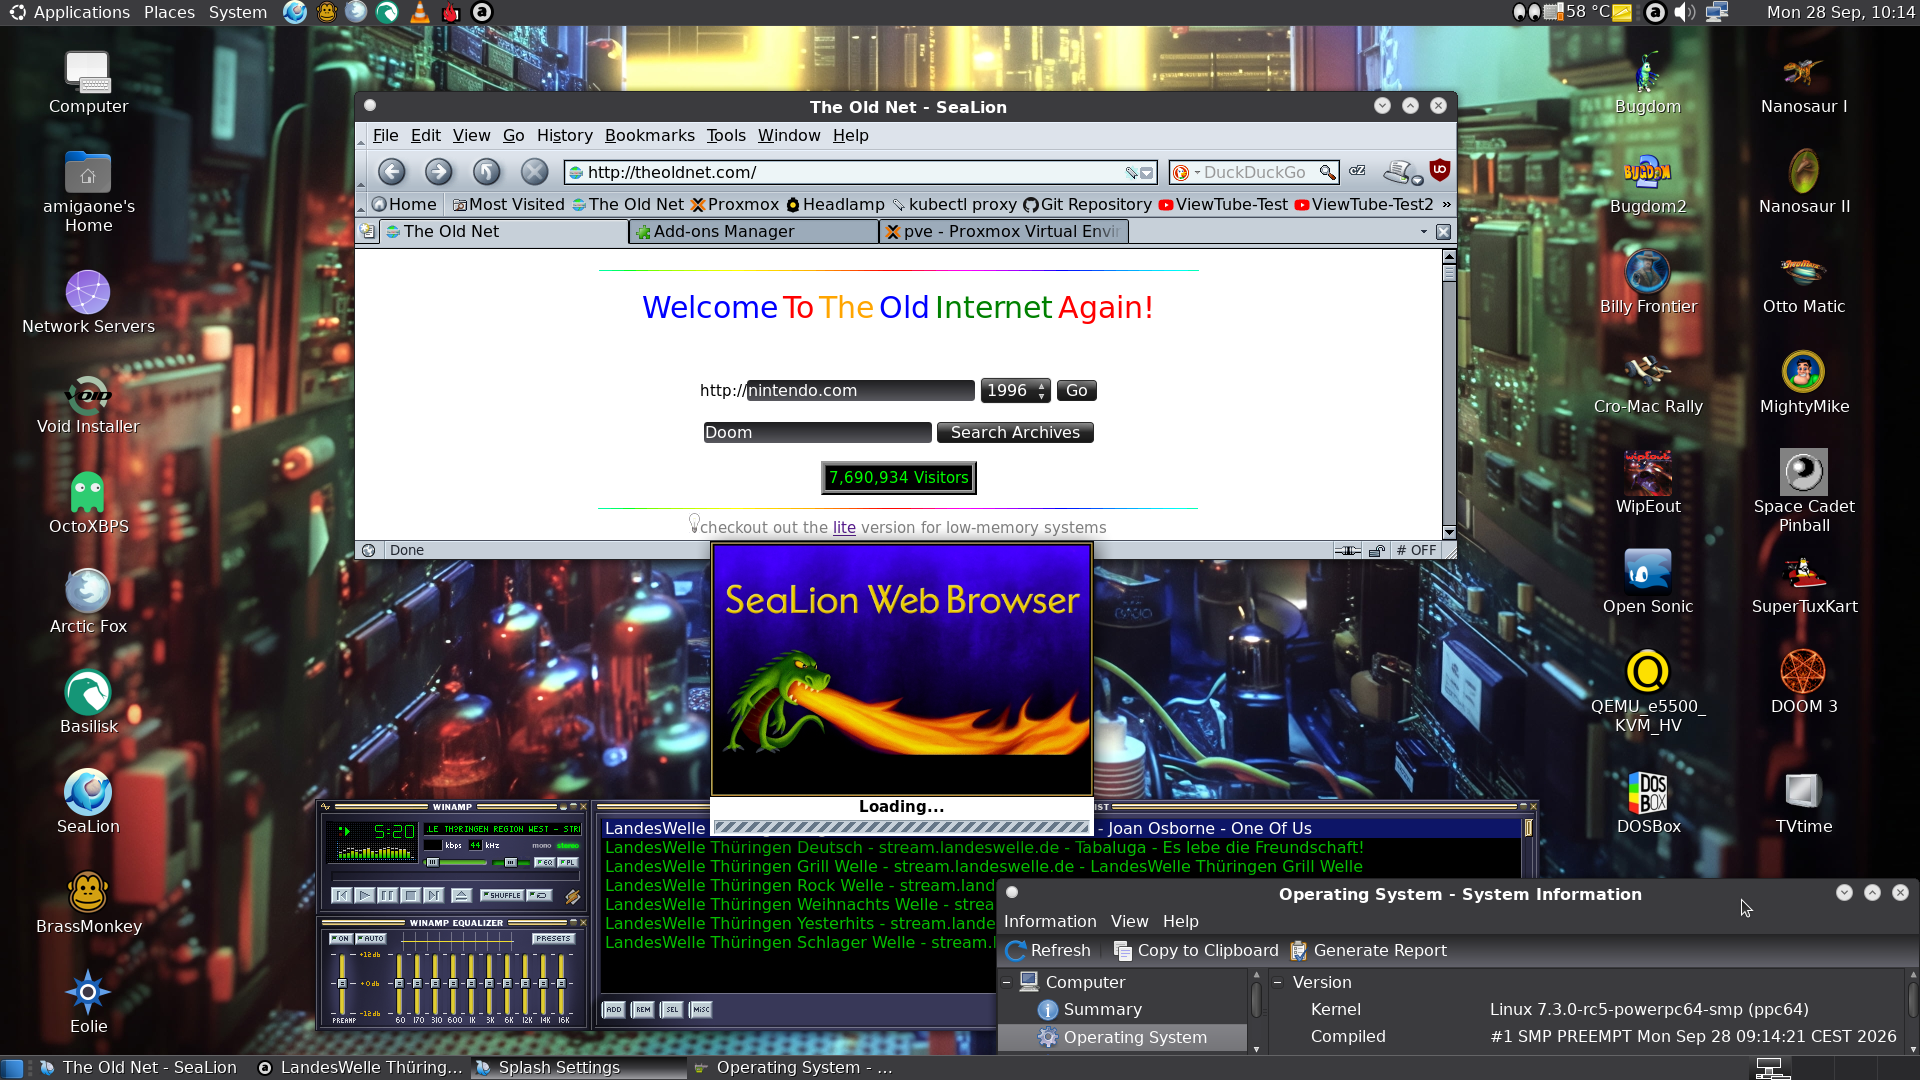This screenshot has width=1920, height=1080.
Task: Open the Arctic Fox desktop icon
Action: click(88, 602)
